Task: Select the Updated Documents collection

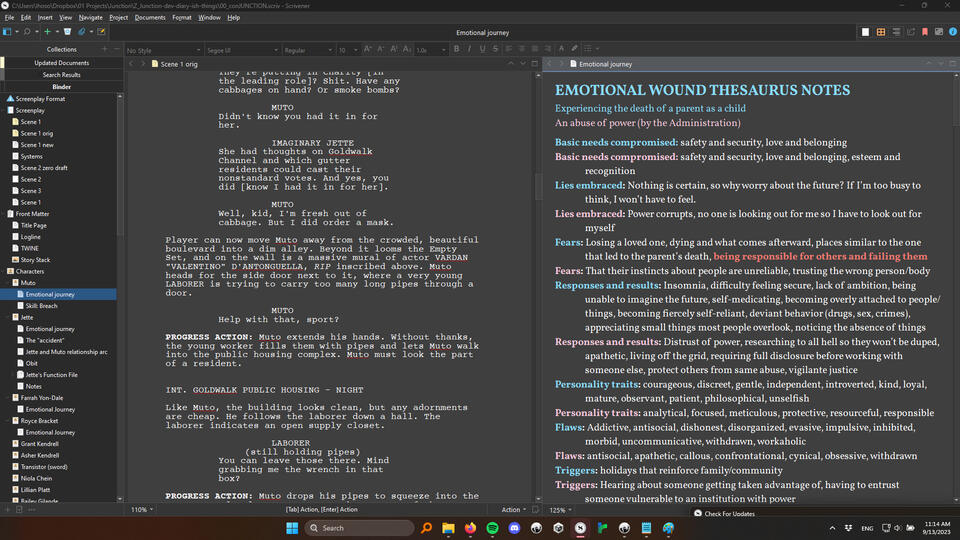Action: point(61,62)
